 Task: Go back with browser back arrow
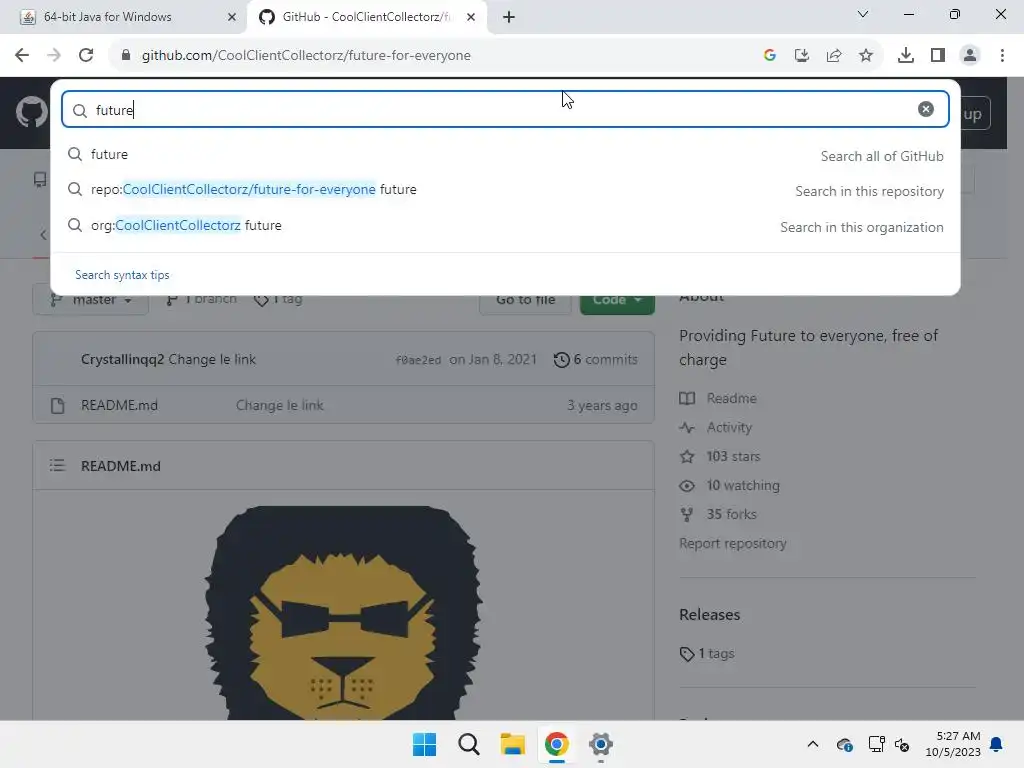[22, 56]
